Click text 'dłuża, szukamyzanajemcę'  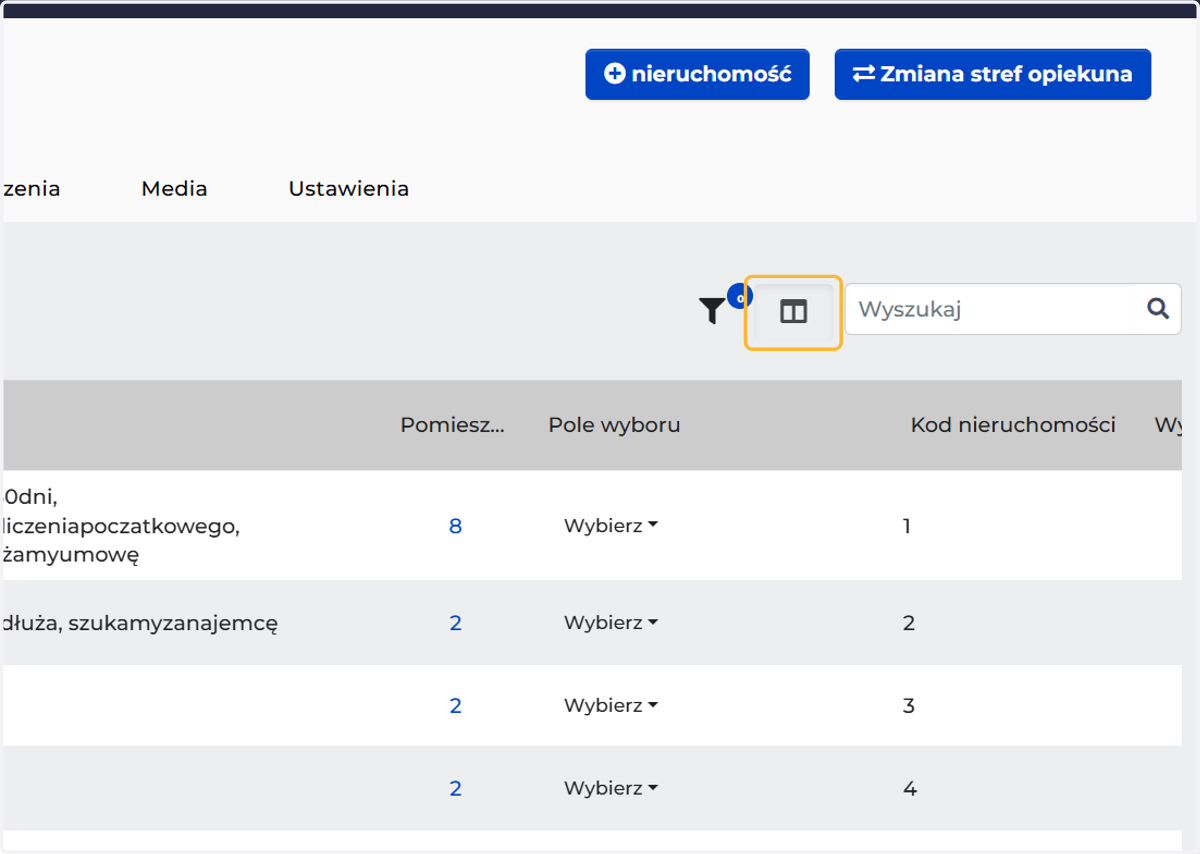pyautogui.click(x=140, y=623)
